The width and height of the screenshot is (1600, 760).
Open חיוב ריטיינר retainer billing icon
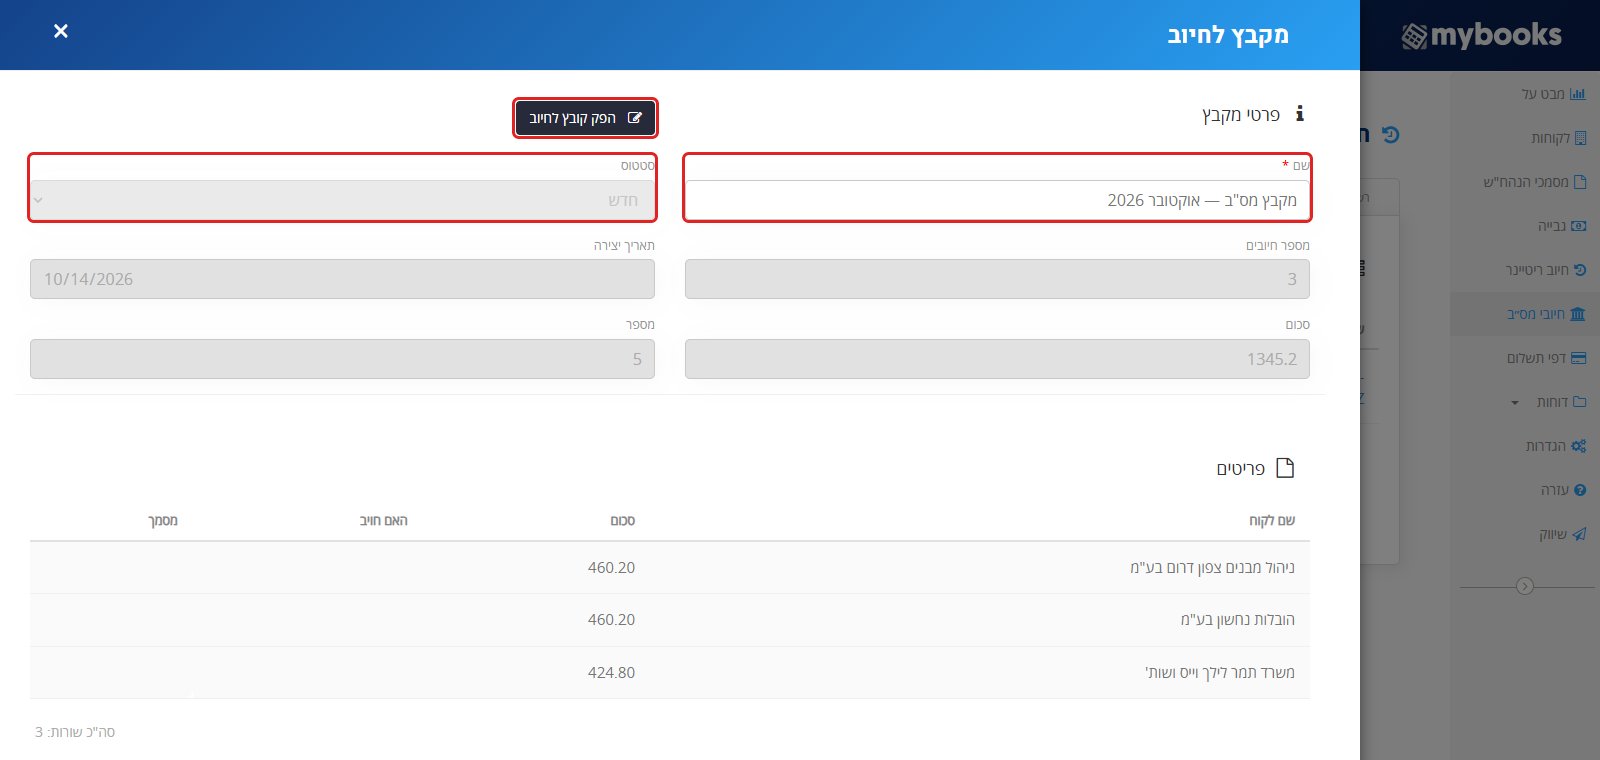point(1580,270)
